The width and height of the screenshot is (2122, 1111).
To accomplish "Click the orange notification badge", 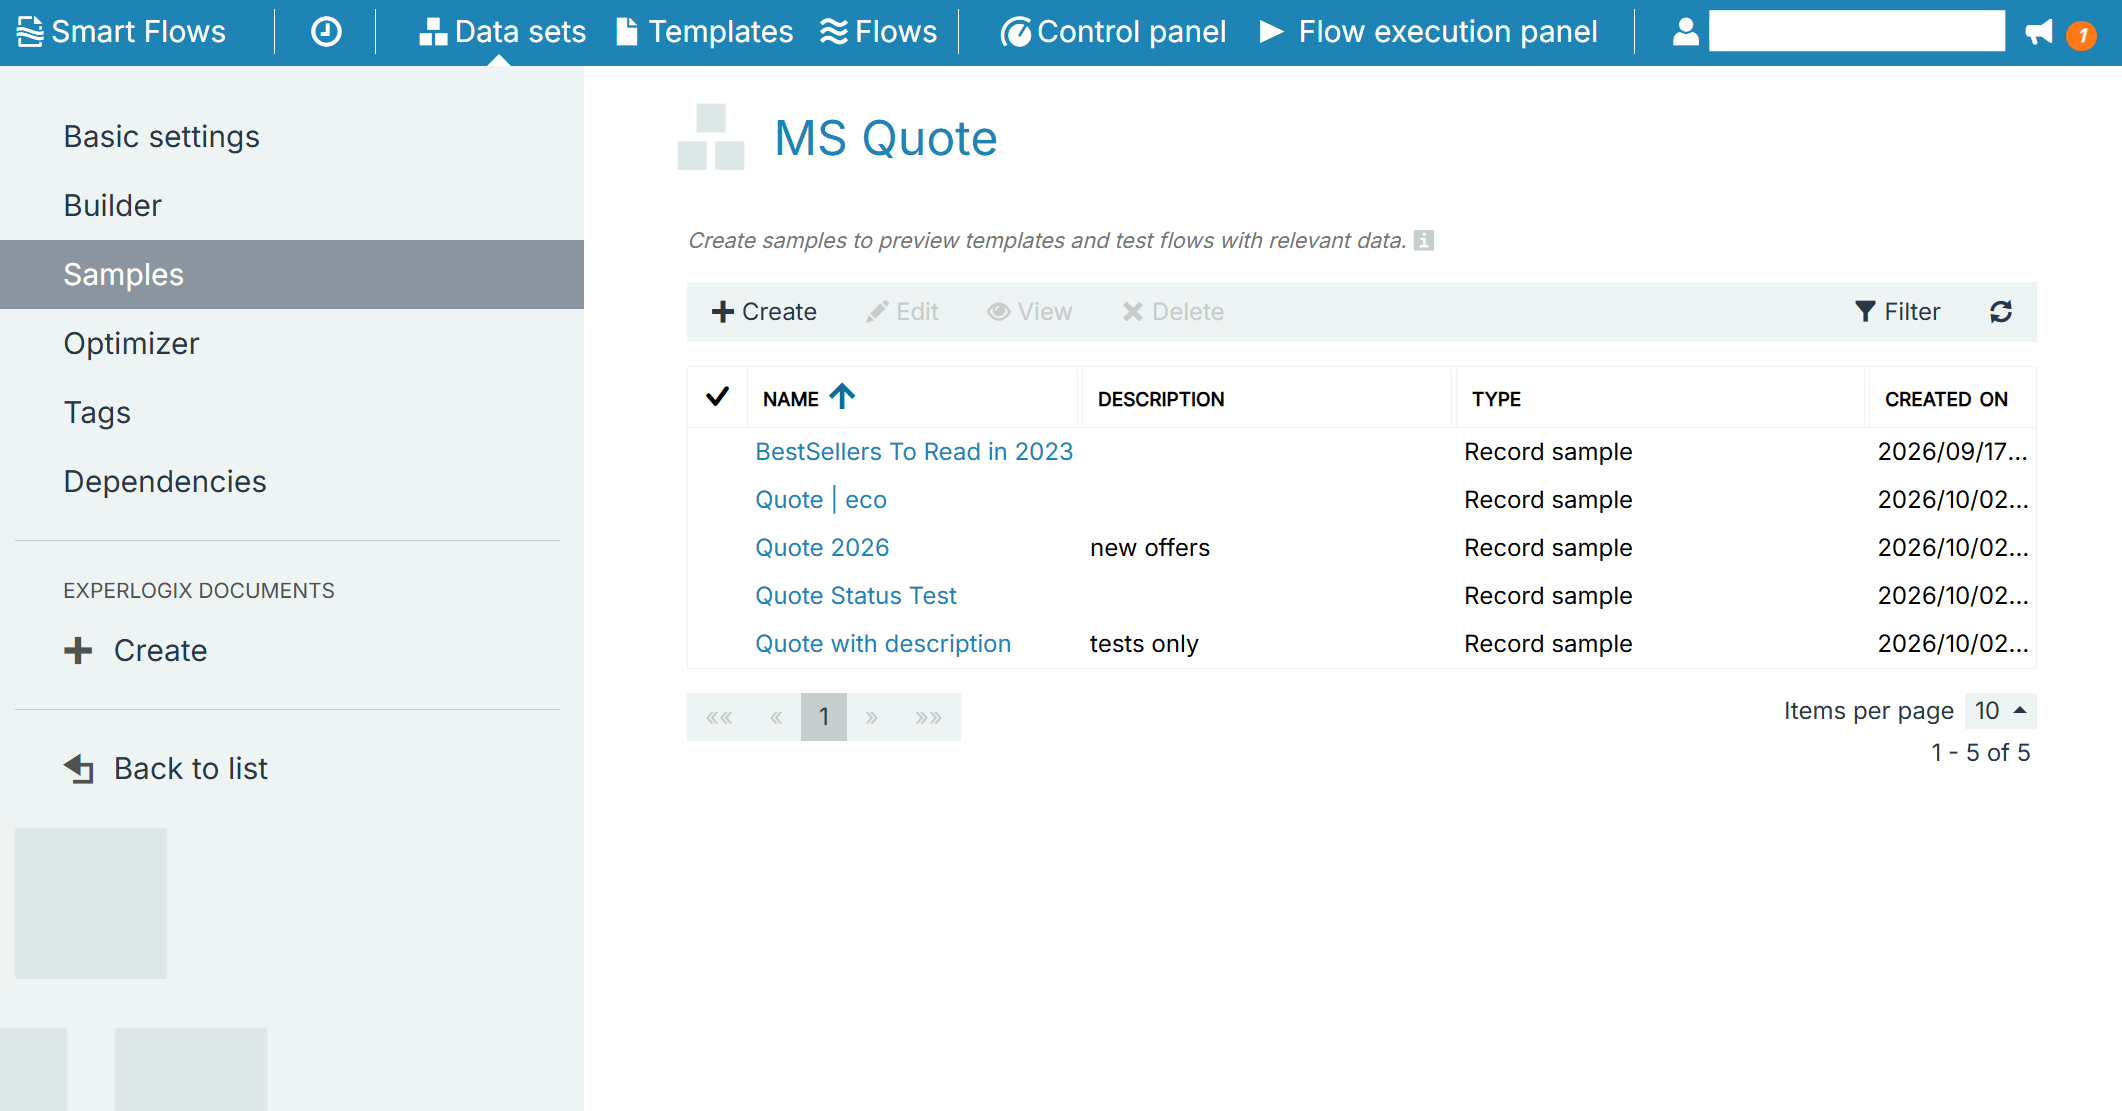I will click(x=2082, y=36).
